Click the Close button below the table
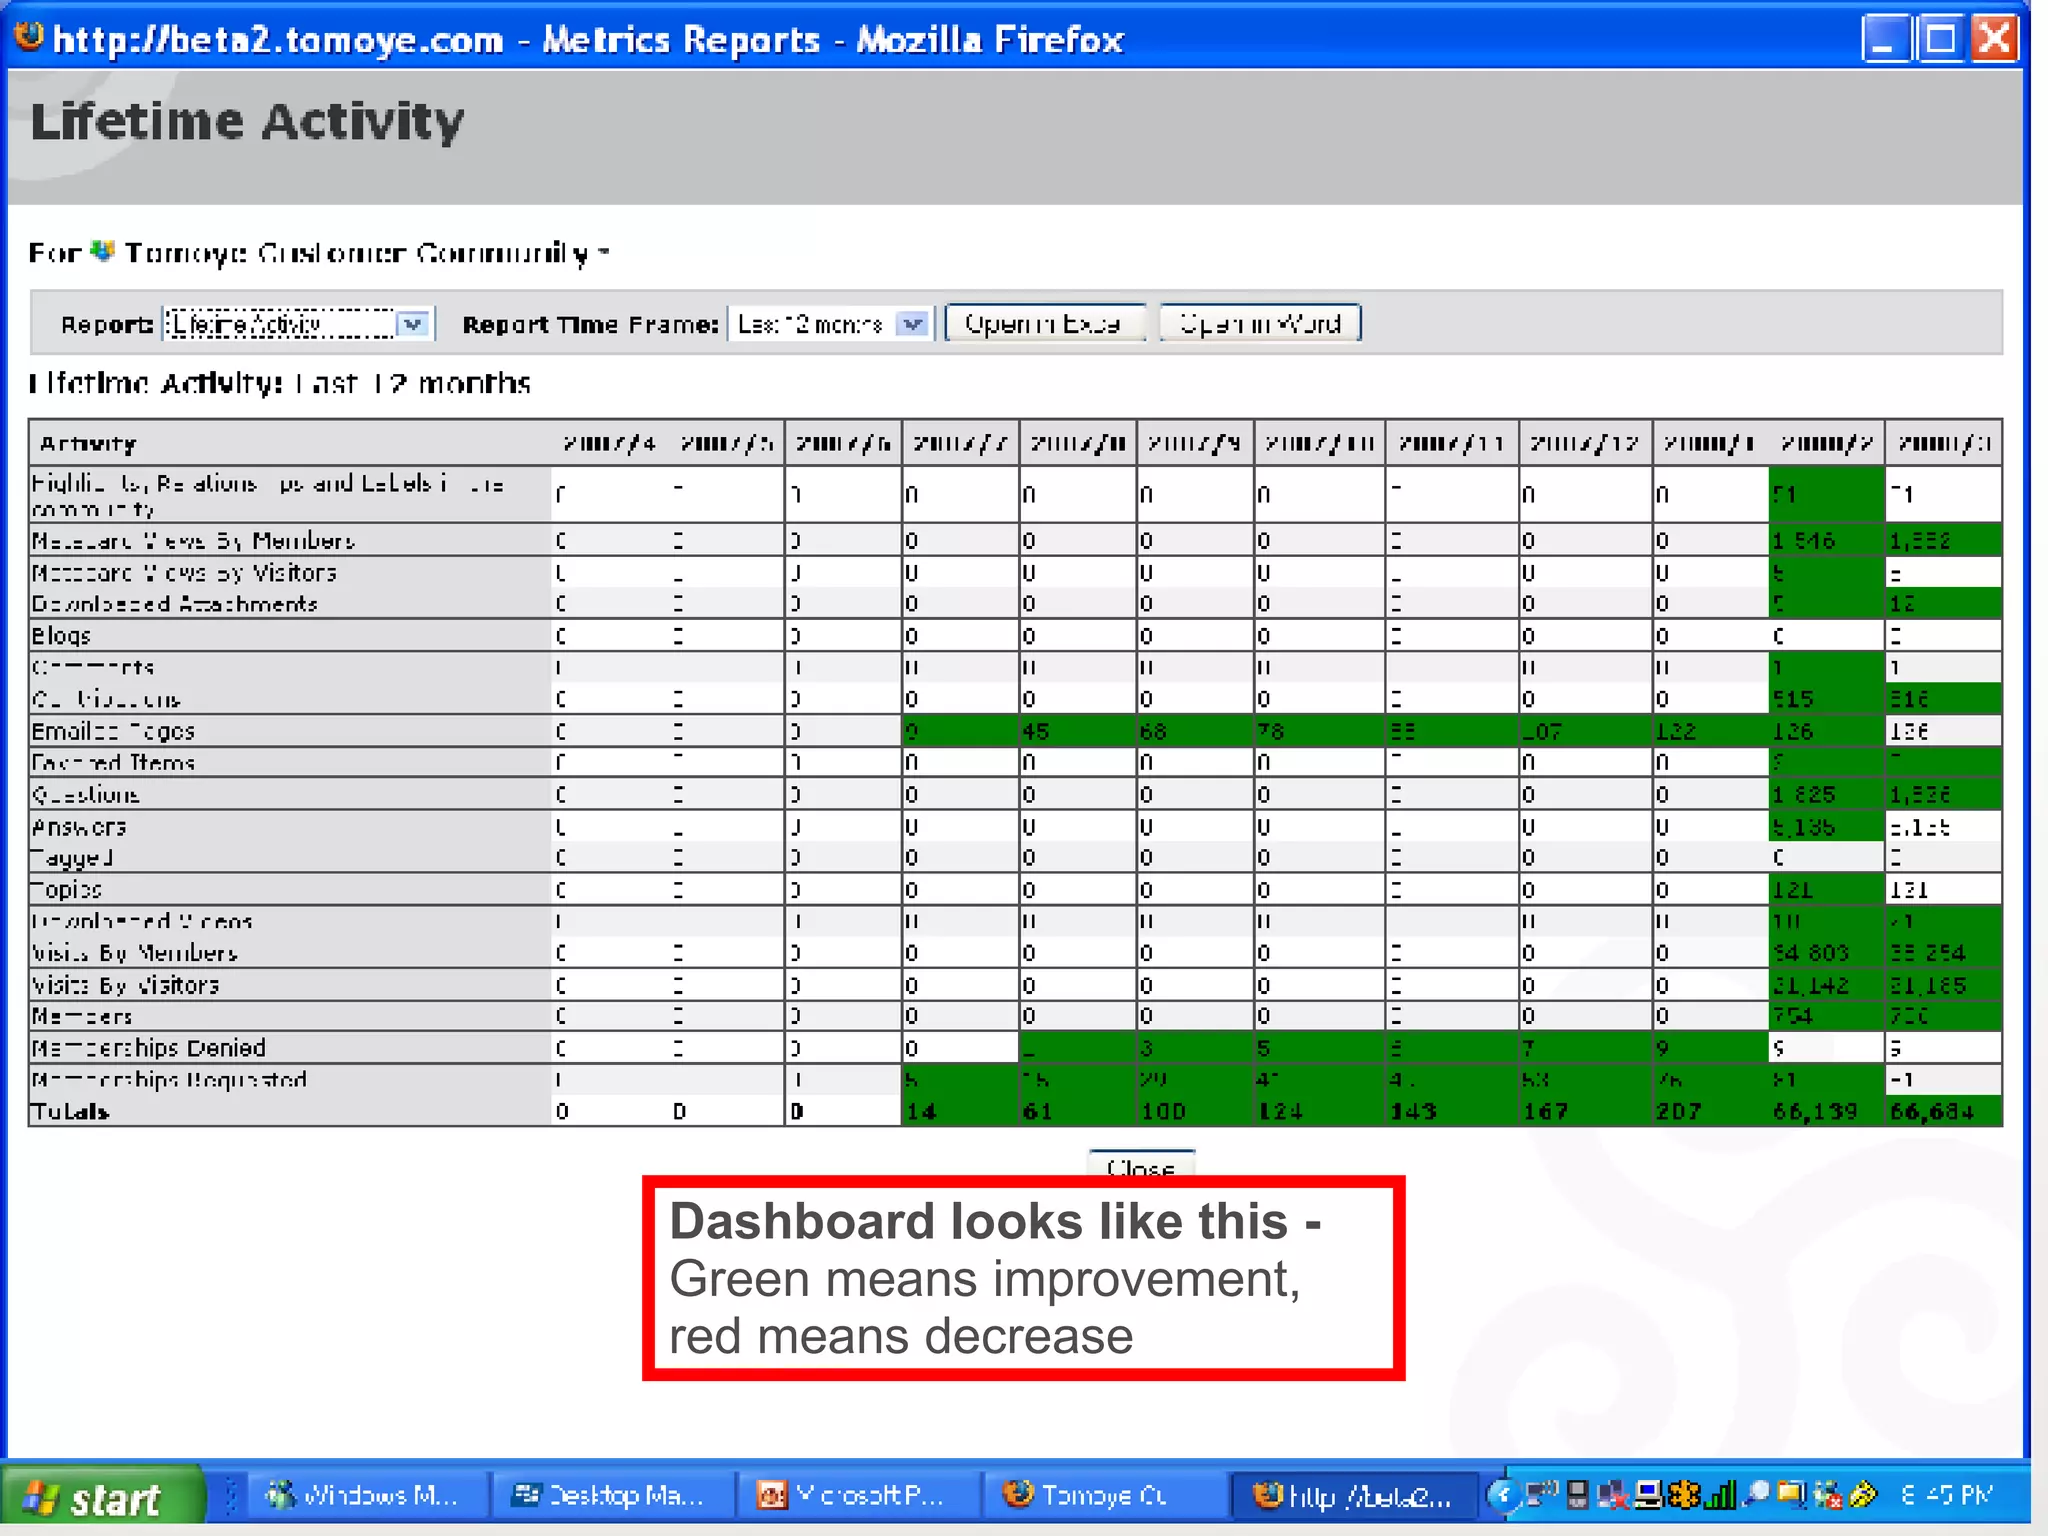Viewport: 2048px width, 1536px height. [1141, 1166]
